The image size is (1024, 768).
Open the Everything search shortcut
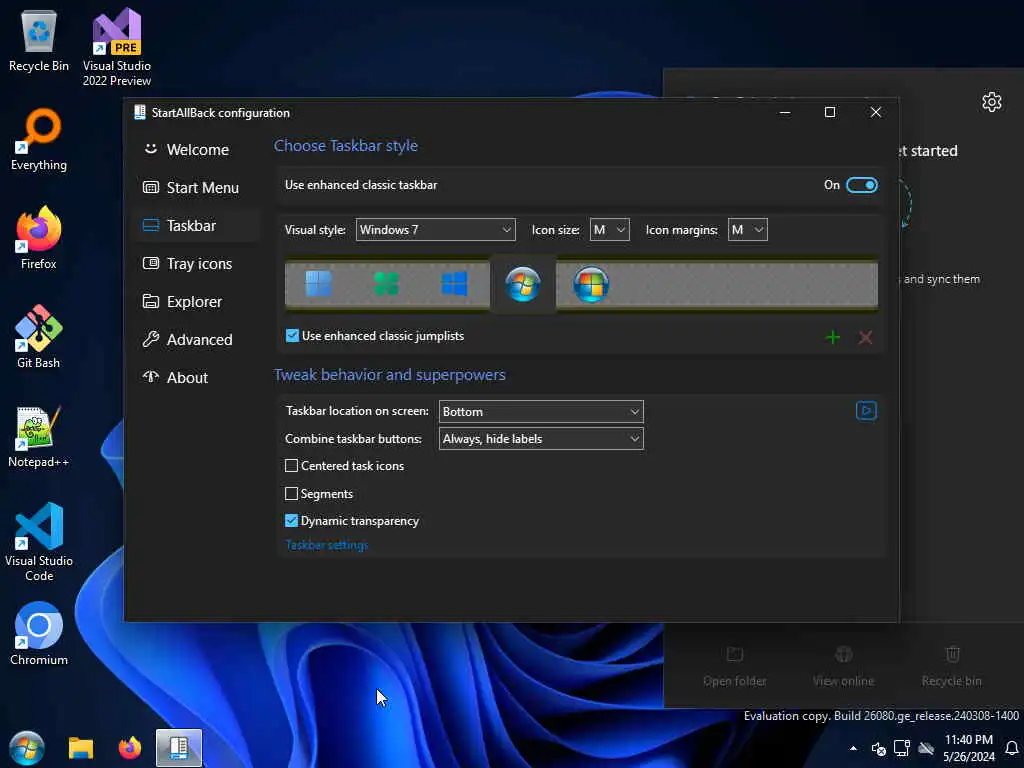coord(39,139)
